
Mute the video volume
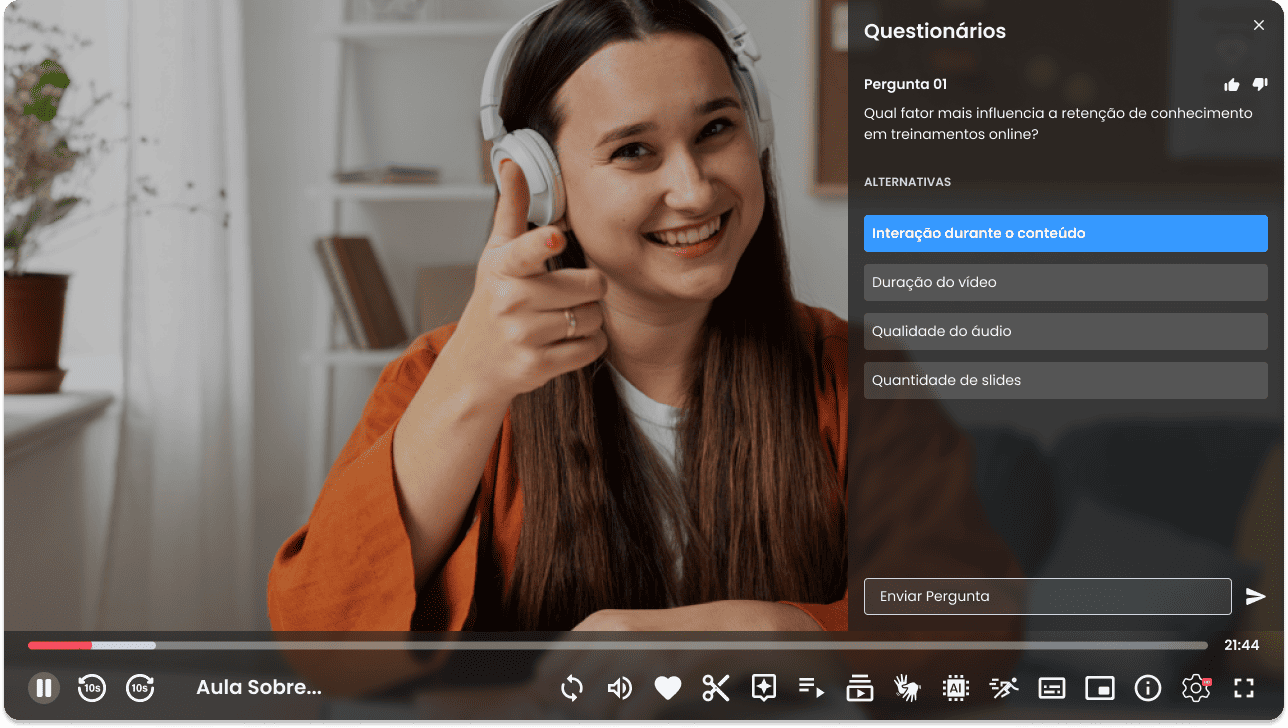(620, 688)
